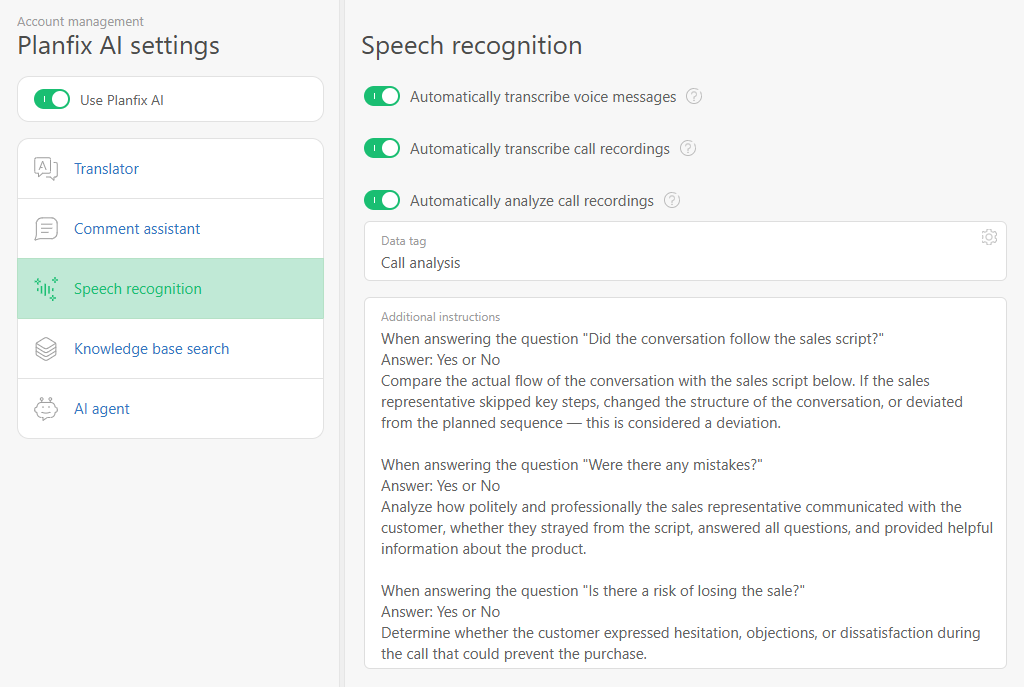Click Account management breadcrumb link
Viewport: 1024px width, 687px height.
[x=80, y=22]
